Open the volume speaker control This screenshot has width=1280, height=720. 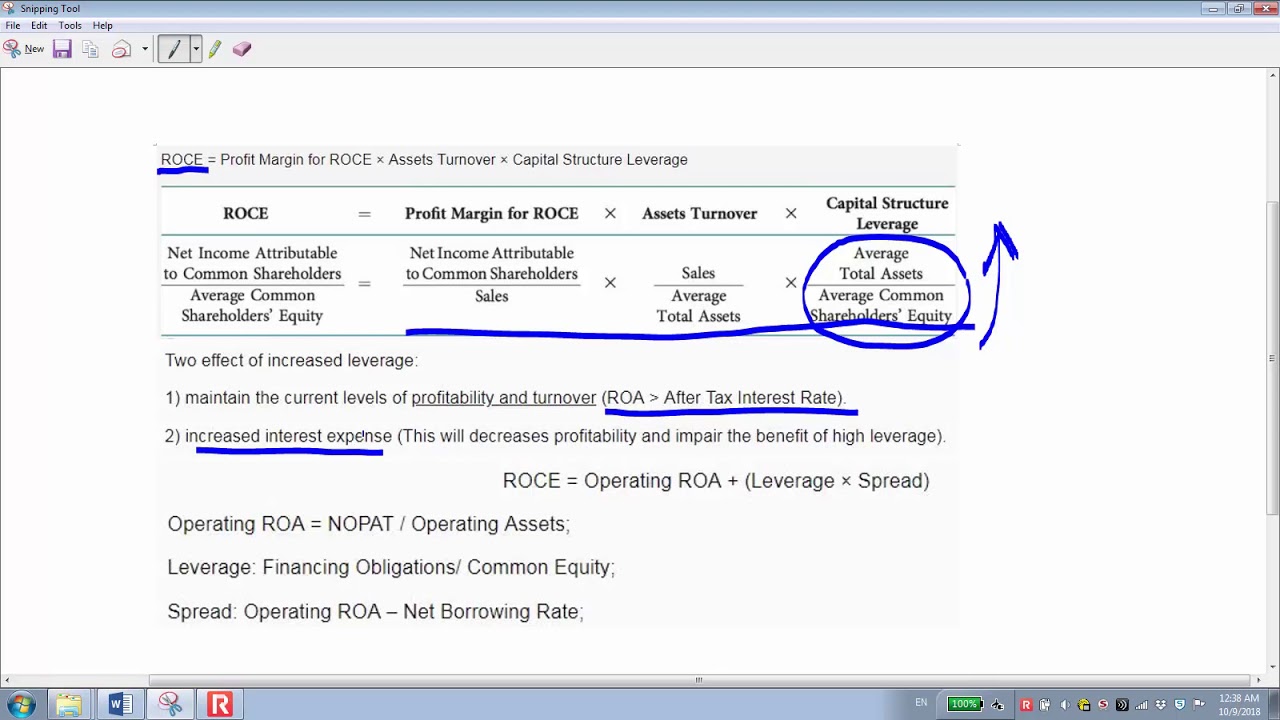coord(1065,705)
